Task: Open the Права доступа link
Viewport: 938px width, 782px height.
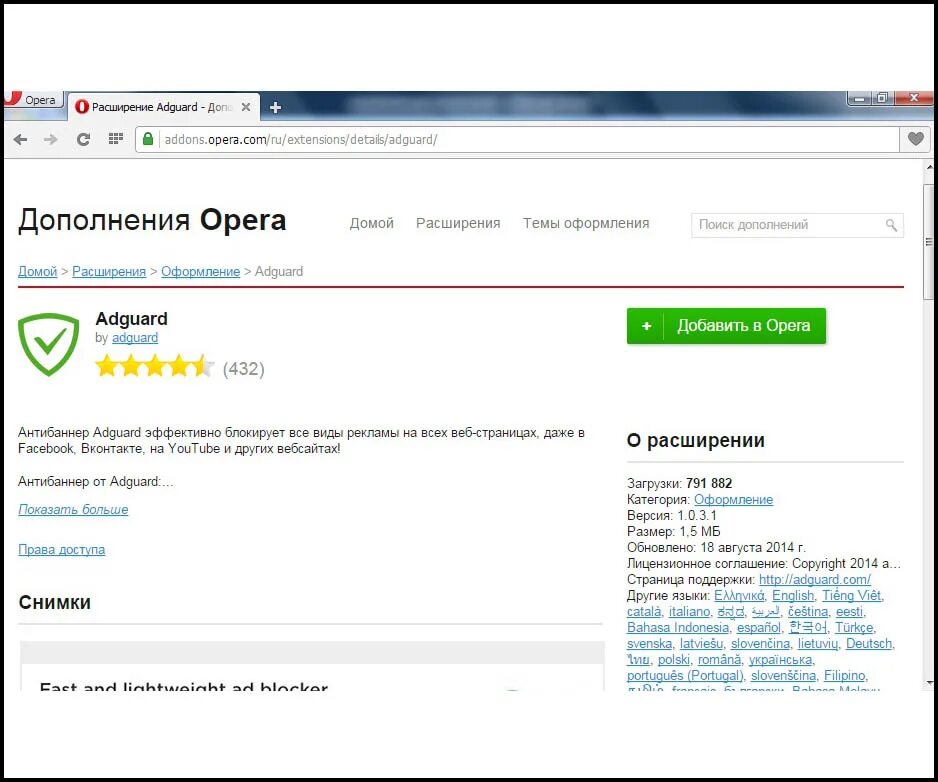Action: (62, 549)
